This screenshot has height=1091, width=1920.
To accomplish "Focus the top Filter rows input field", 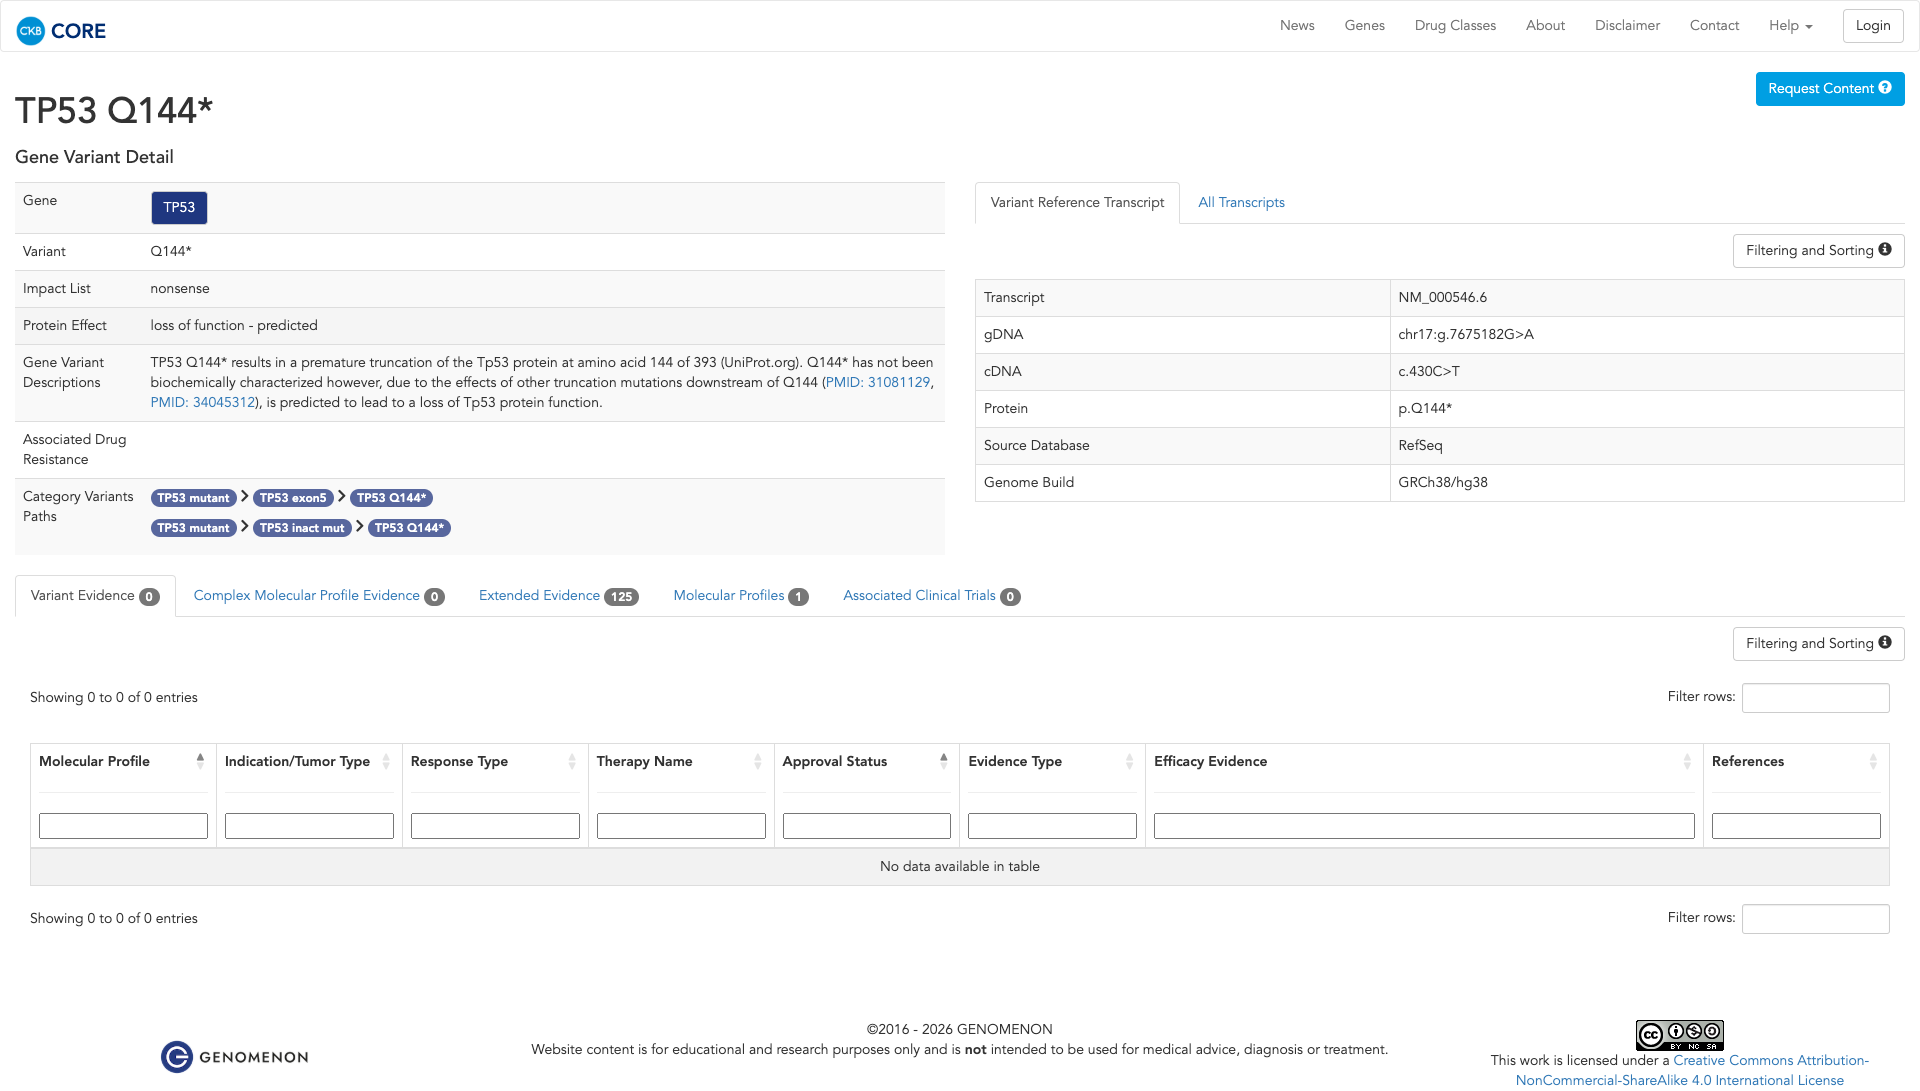I will click(x=1815, y=698).
